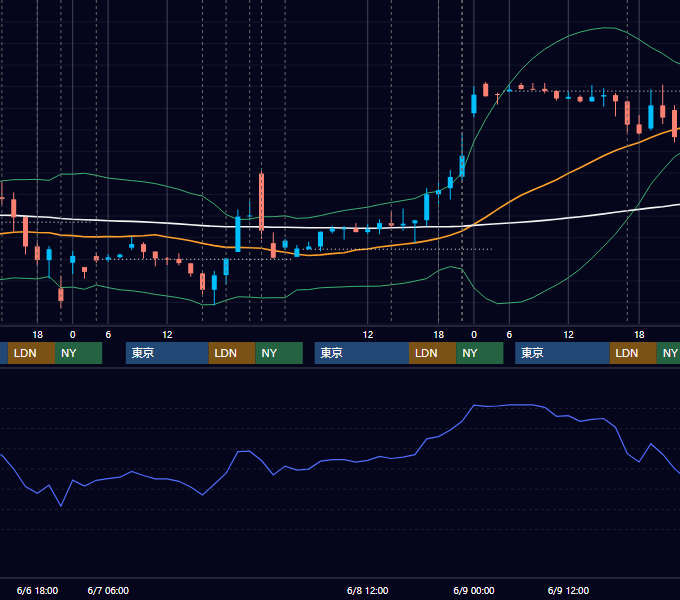Click hour label 12 above 6/9 東京 block

point(568,335)
